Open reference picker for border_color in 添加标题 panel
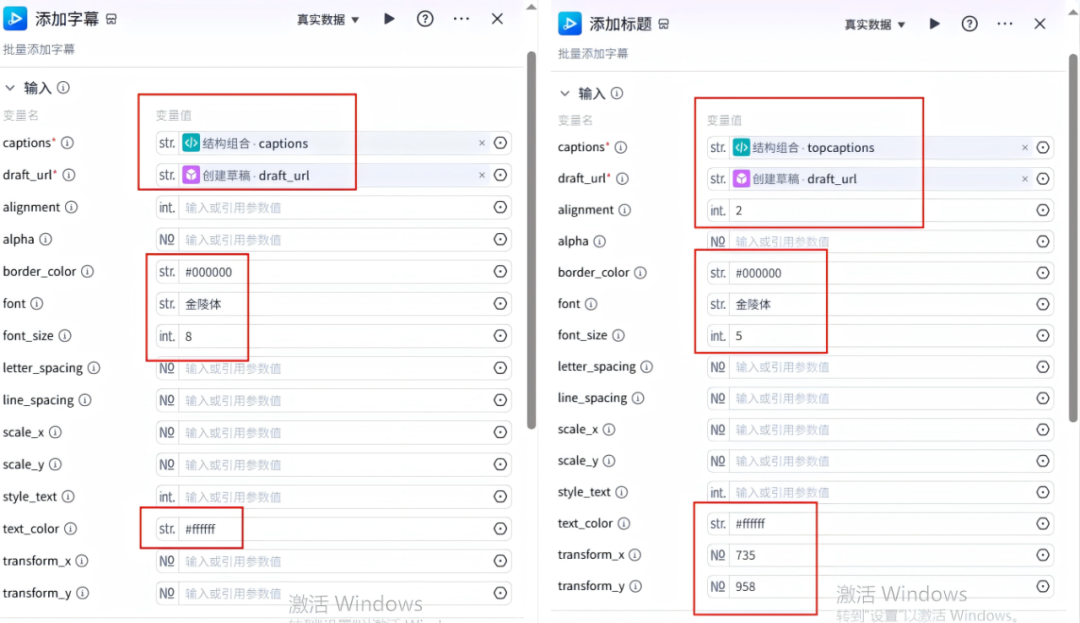 coord(1043,273)
